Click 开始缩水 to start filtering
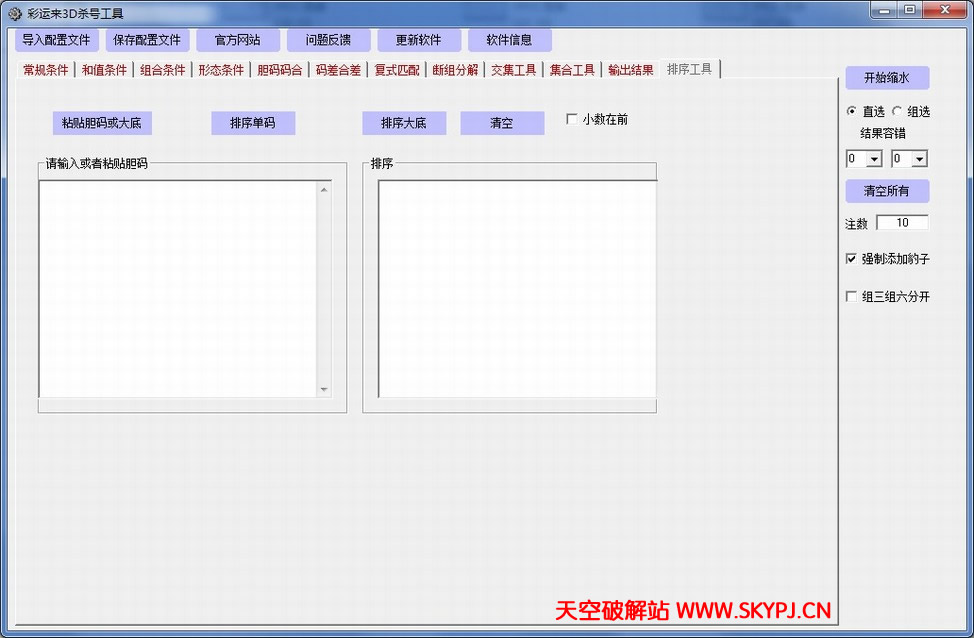Image resolution: width=974 pixels, height=638 pixels. [887, 78]
